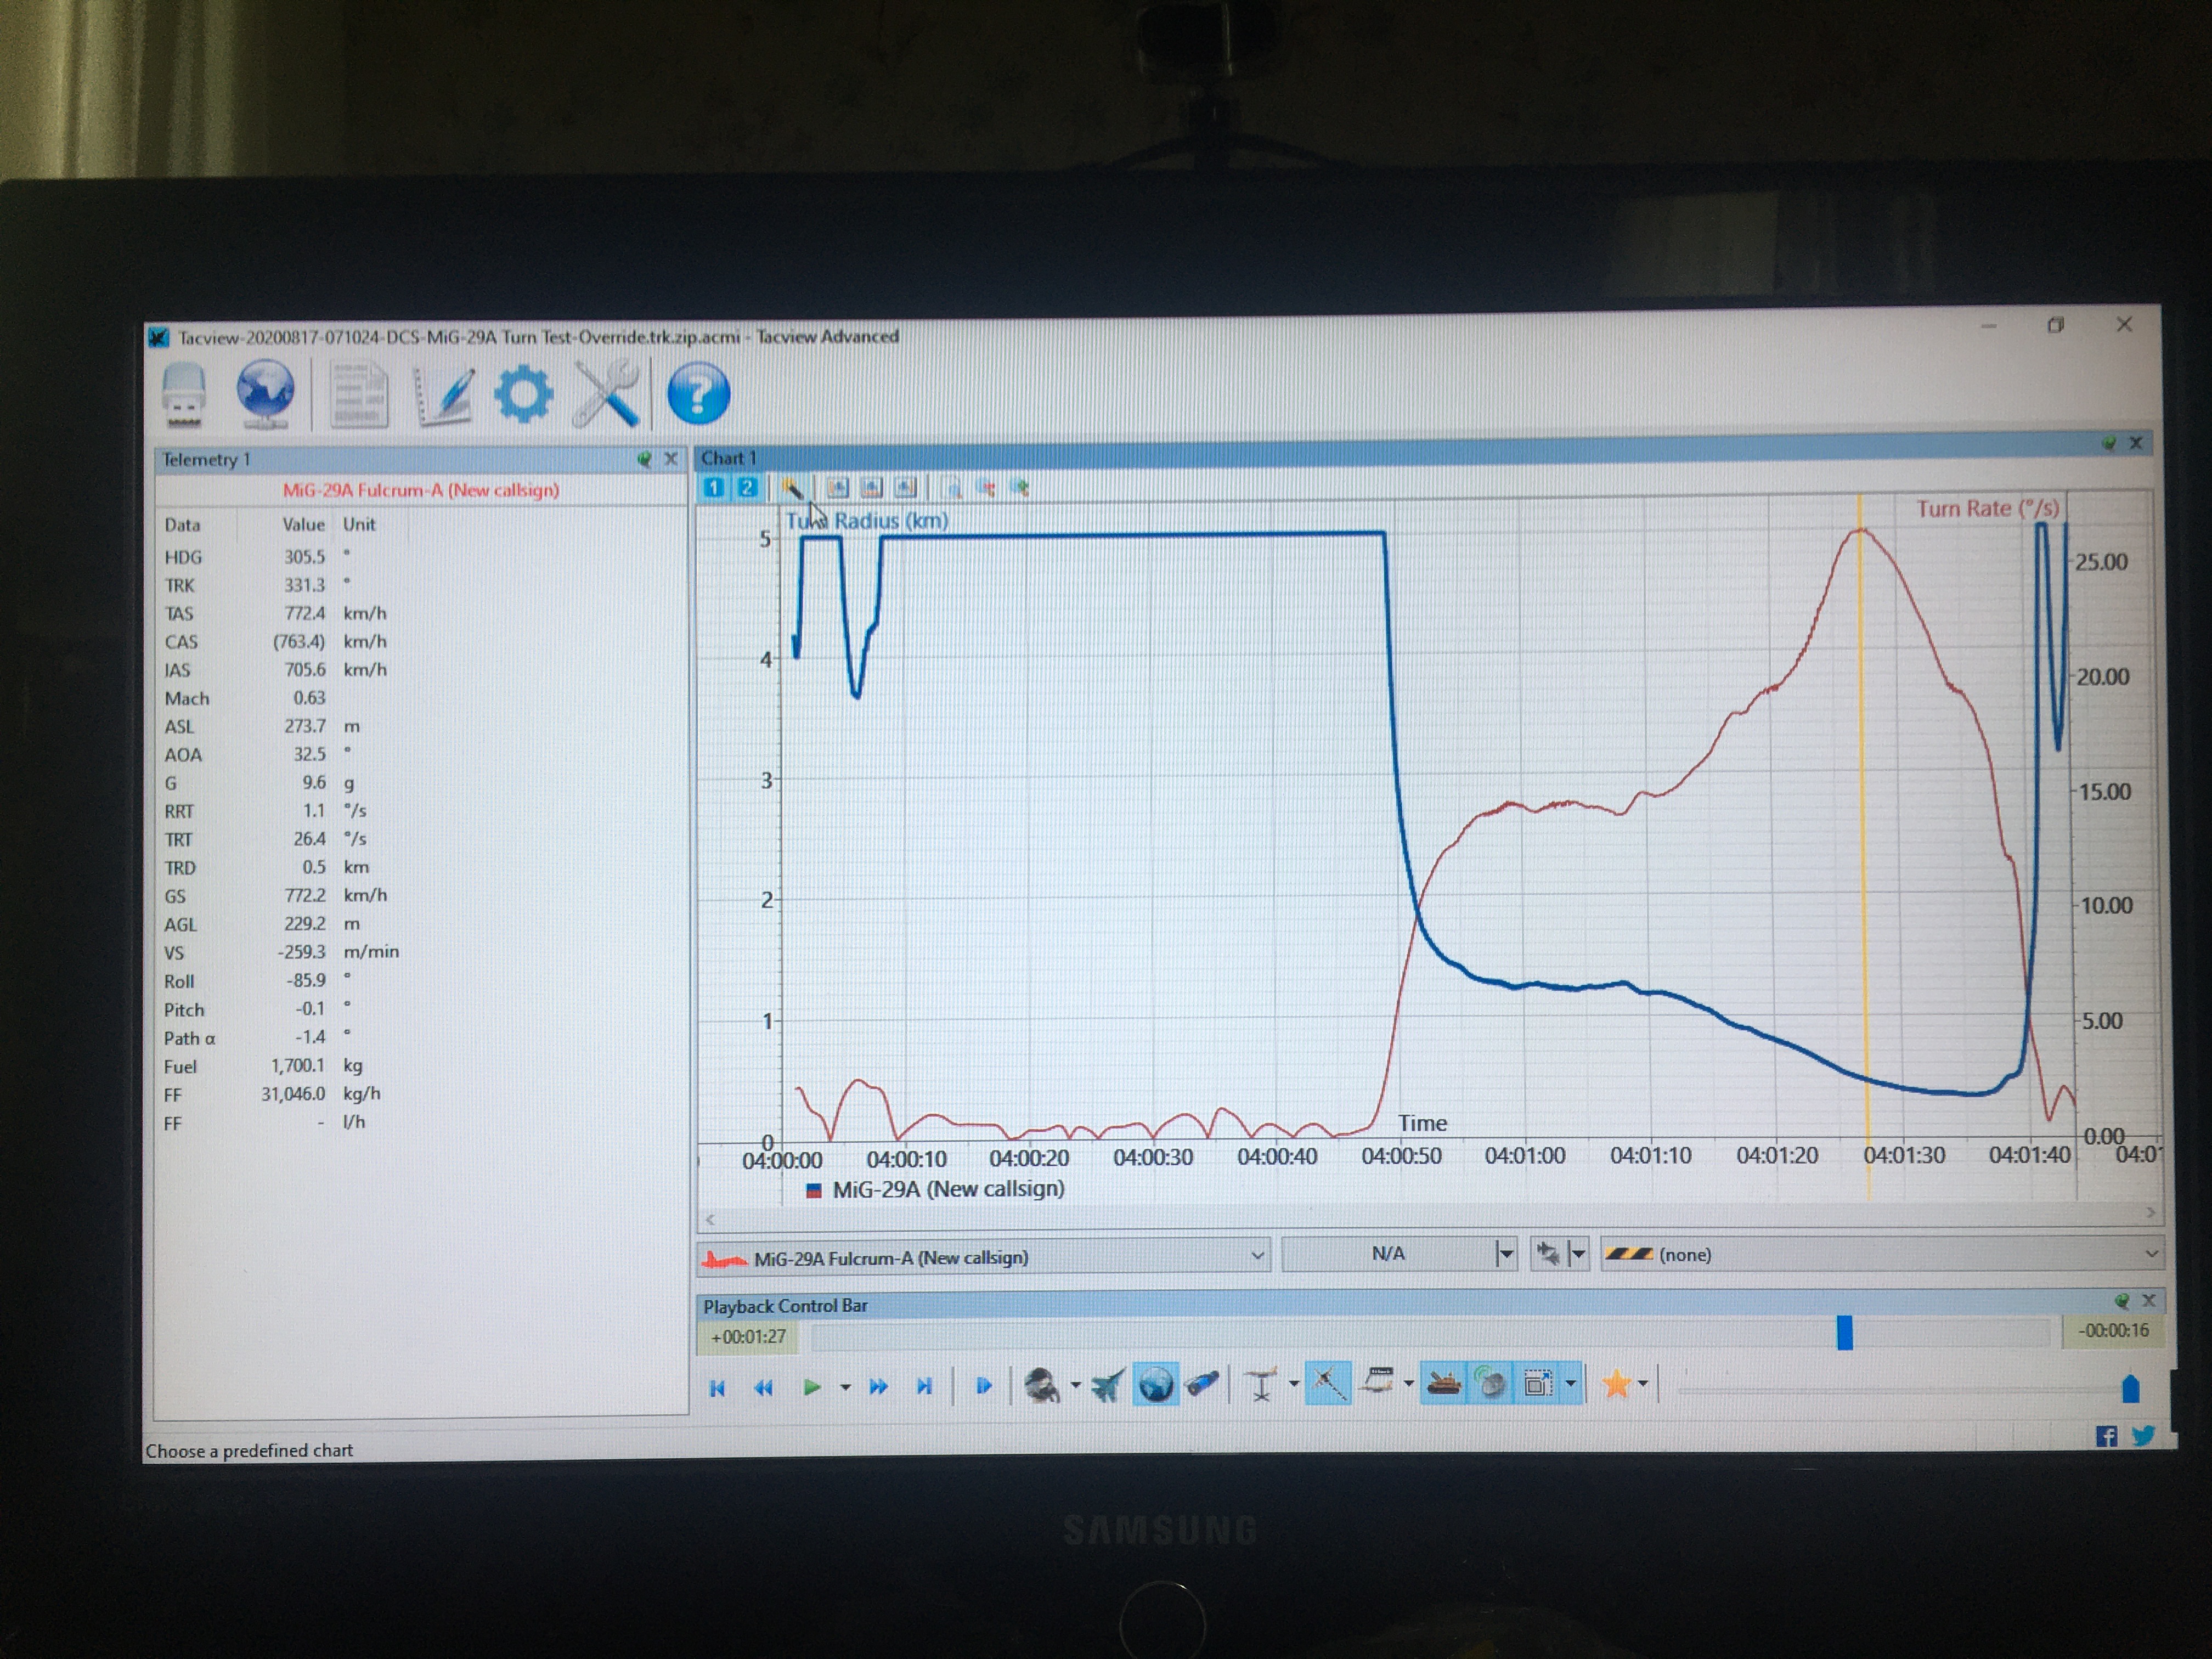
Task: Click the chart horizontal scrollbar
Action: pos(1430,1216)
